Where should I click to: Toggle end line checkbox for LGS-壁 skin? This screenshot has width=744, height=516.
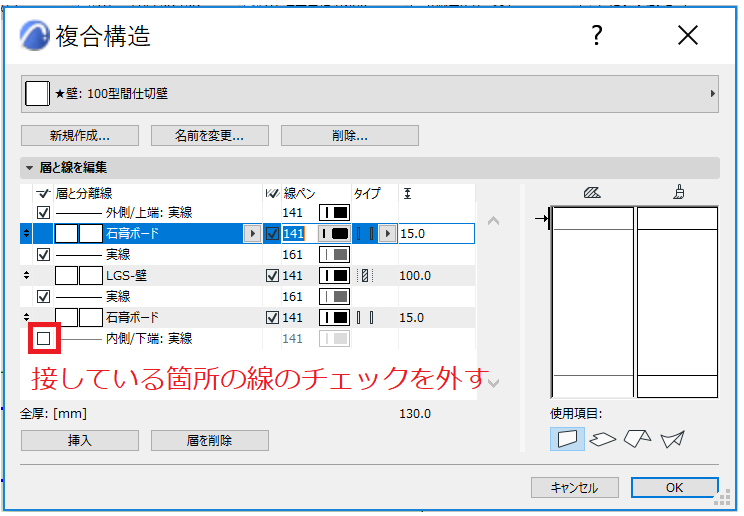tap(272, 275)
